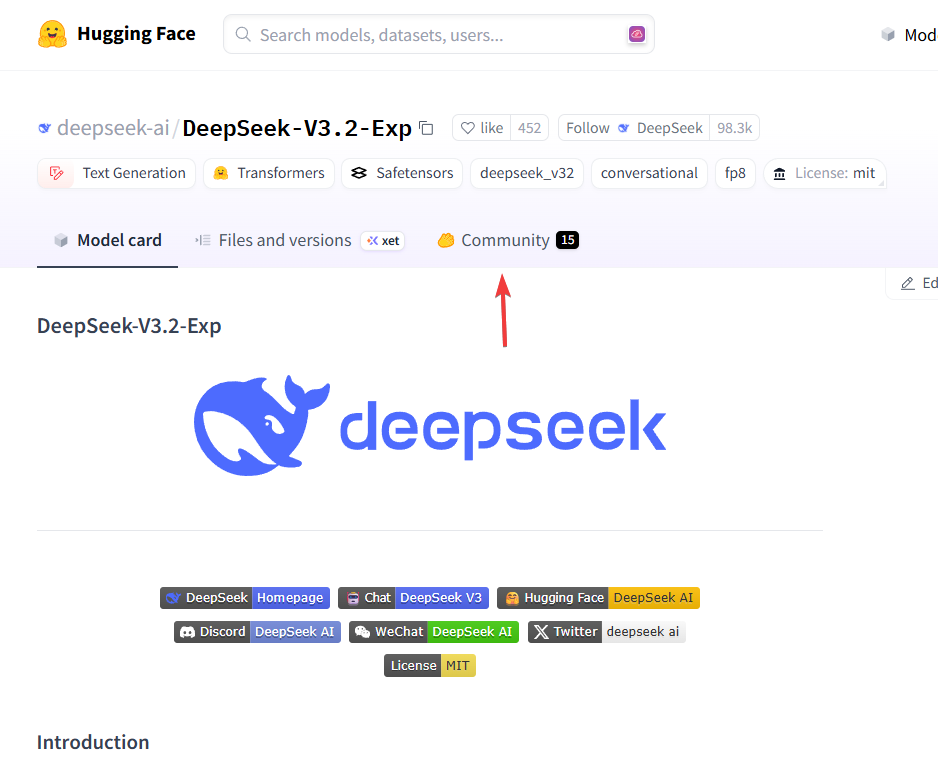Open the Twitter deepseek ai badge
938x761 pixels.
(x=607, y=632)
